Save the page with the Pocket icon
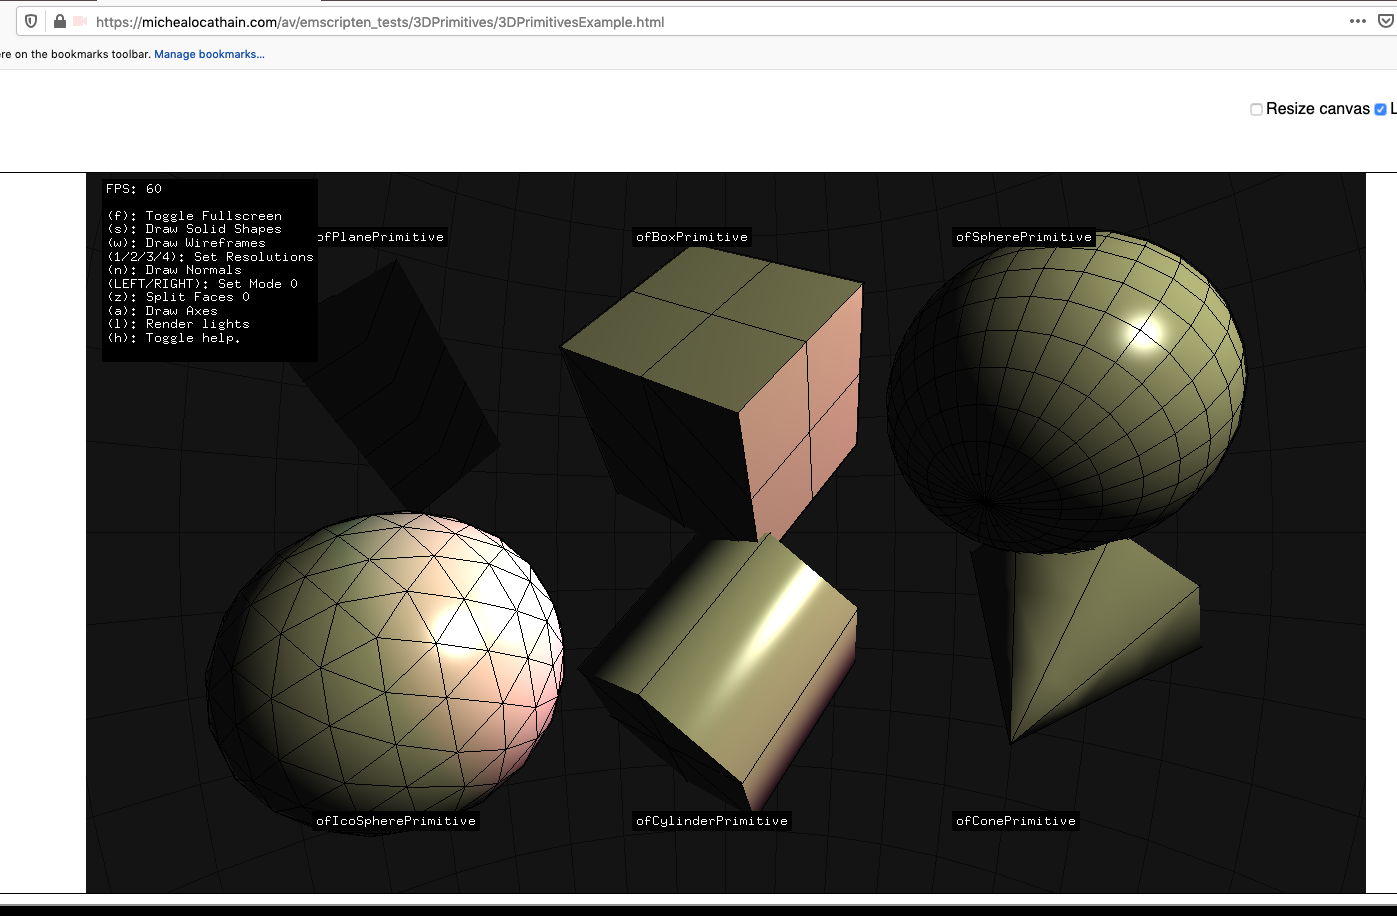 (x=1384, y=21)
